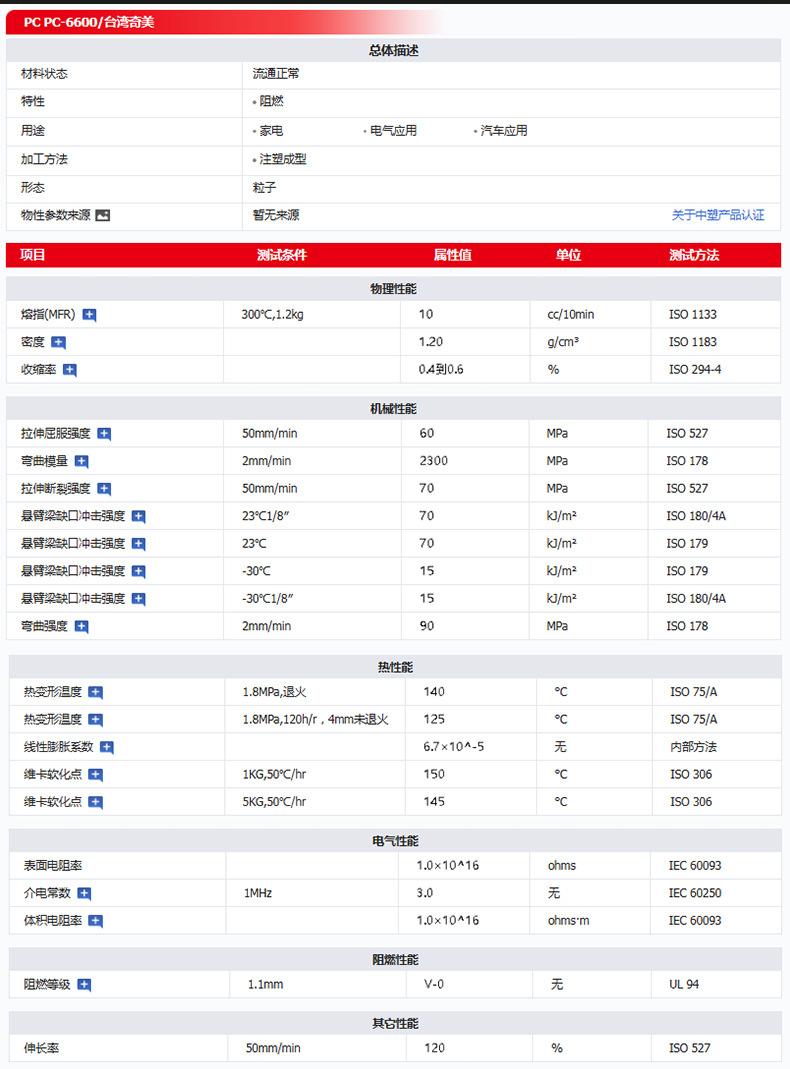Click the 单位 column header
The width and height of the screenshot is (790, 1069).
[568, 255]
